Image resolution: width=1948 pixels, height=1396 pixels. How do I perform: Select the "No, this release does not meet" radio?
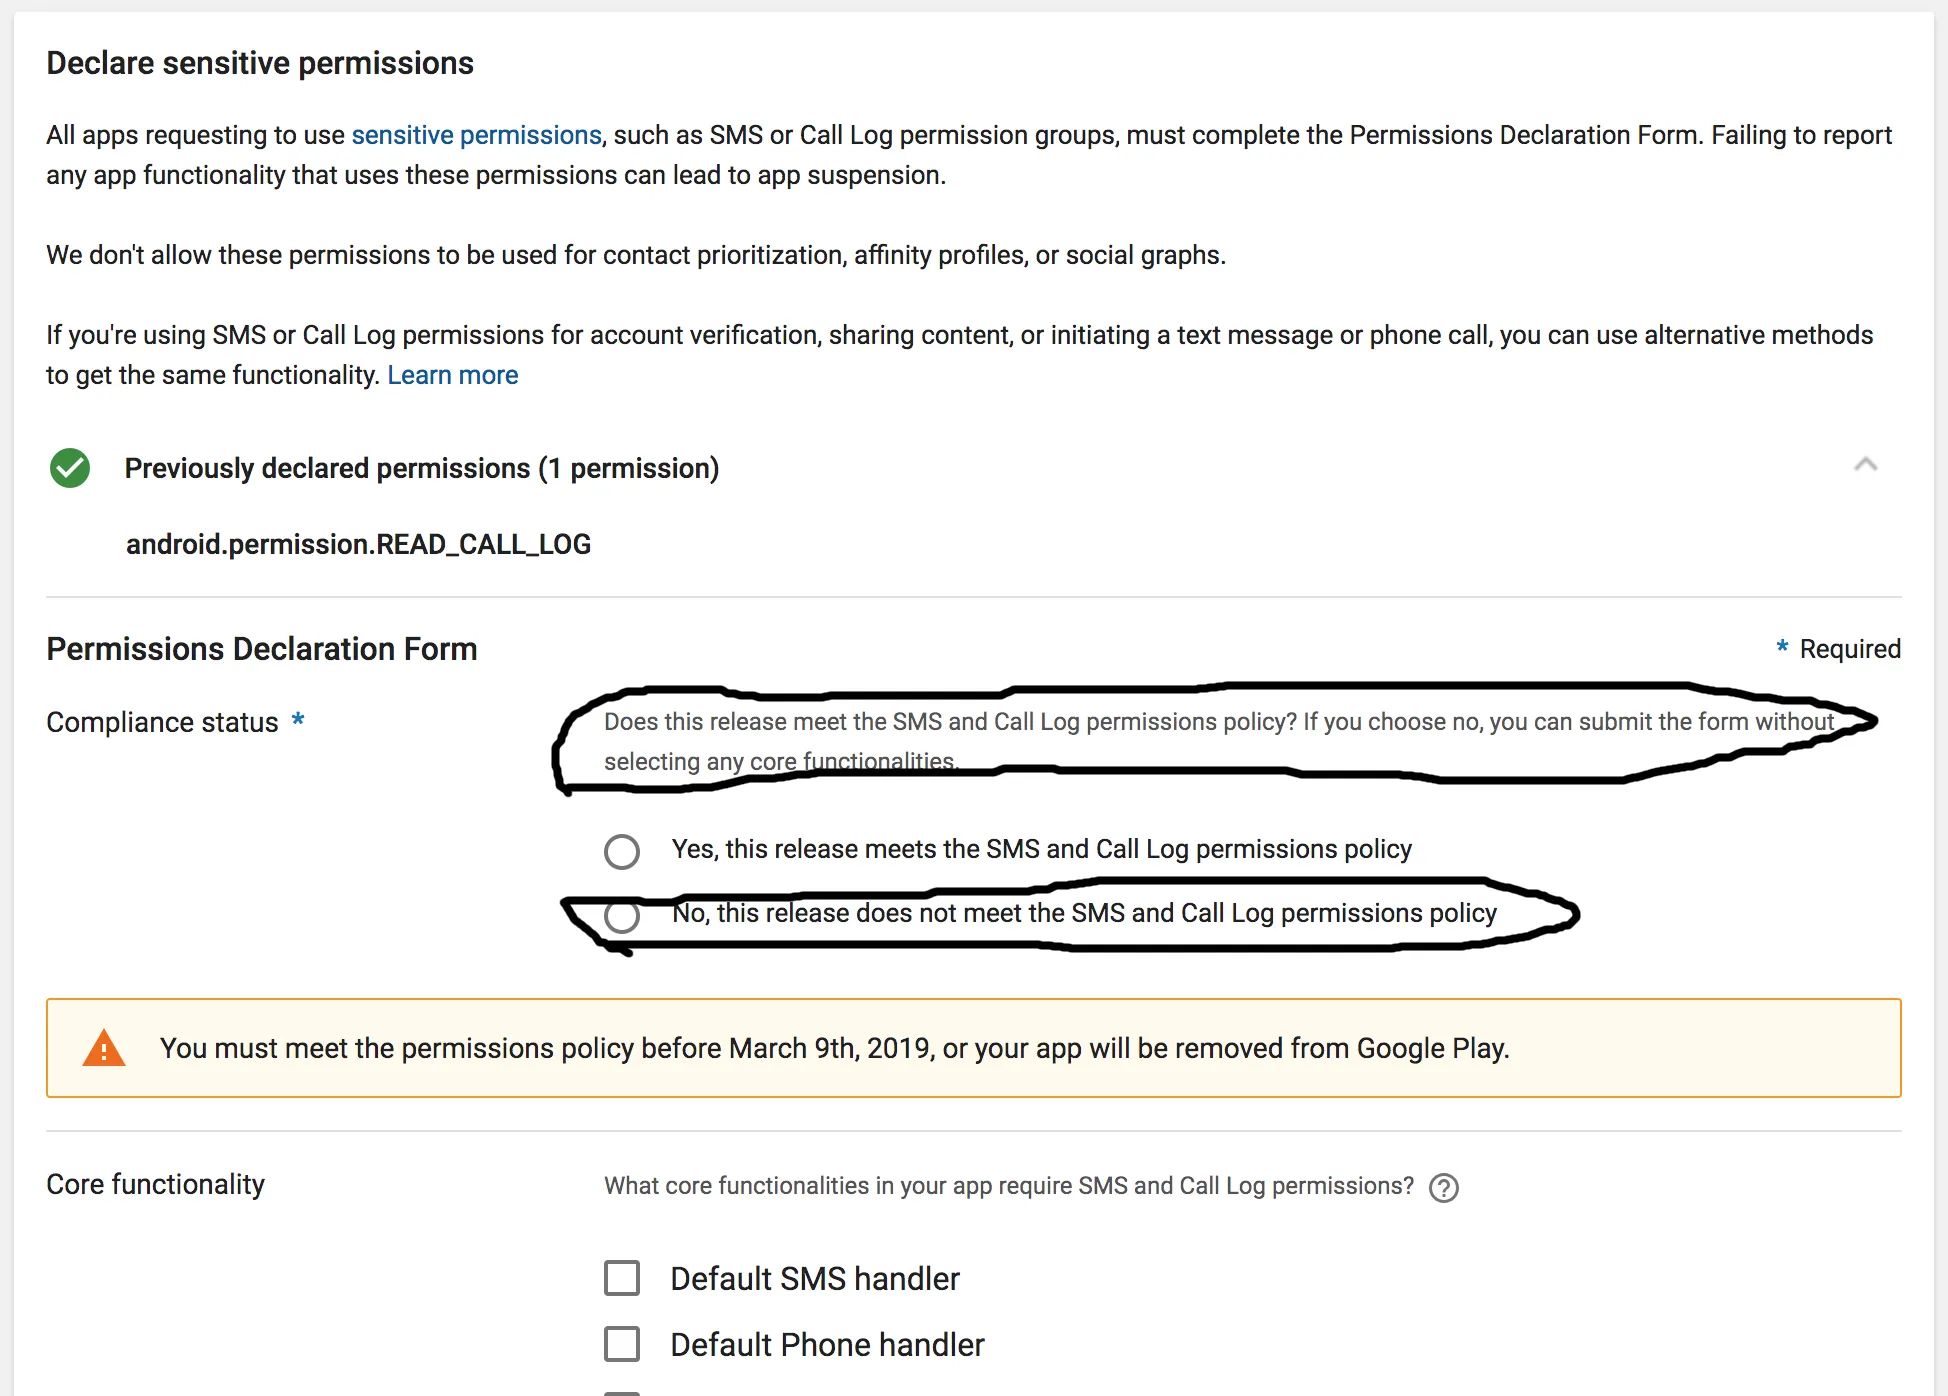coord(622,915)
